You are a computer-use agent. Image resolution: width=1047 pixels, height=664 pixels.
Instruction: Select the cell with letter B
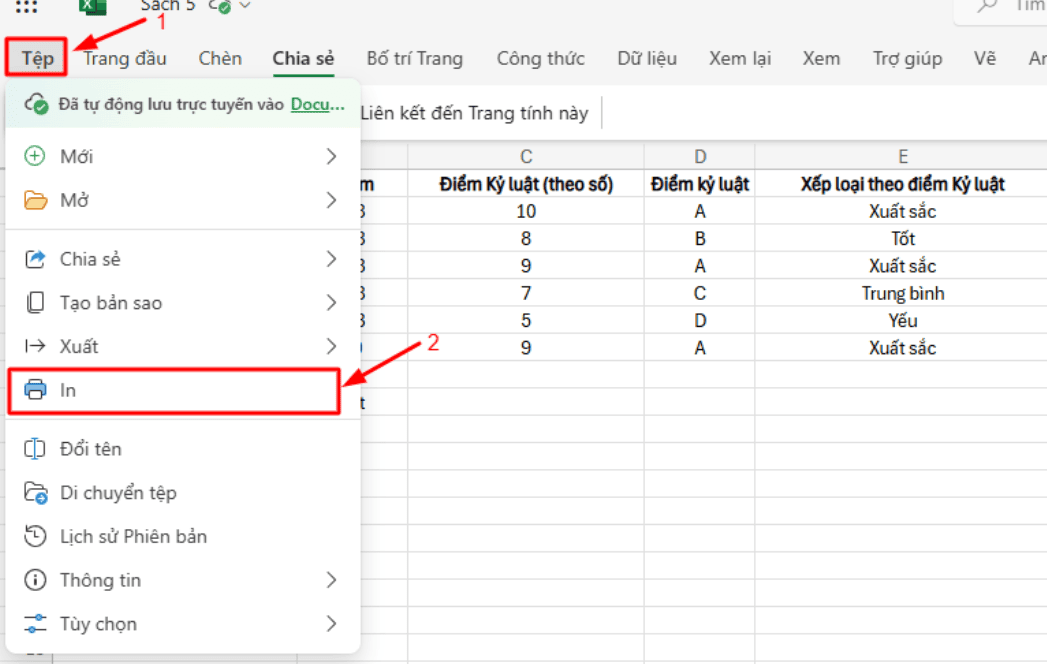pyautogui.click(x=700, y=238)
